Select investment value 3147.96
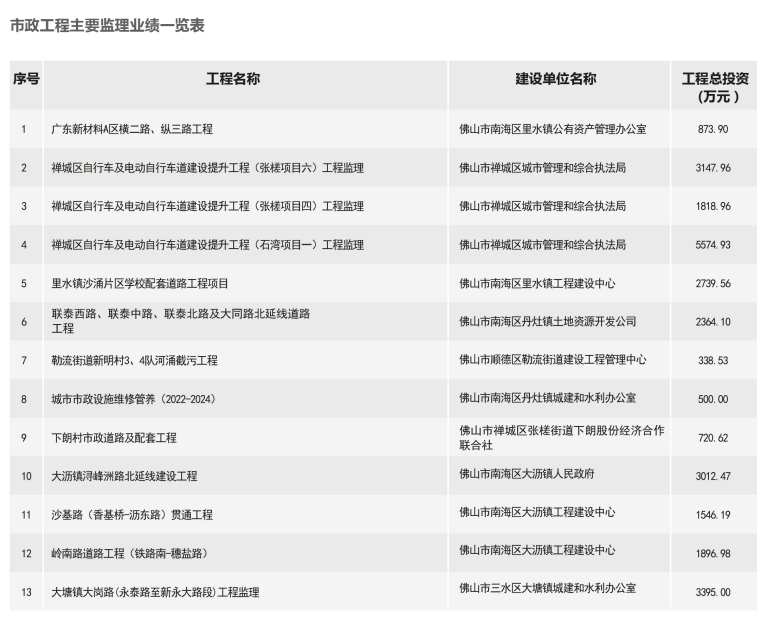Image resolution: width=769 pixels, height=634 pixels. click(x=713, y=168)
